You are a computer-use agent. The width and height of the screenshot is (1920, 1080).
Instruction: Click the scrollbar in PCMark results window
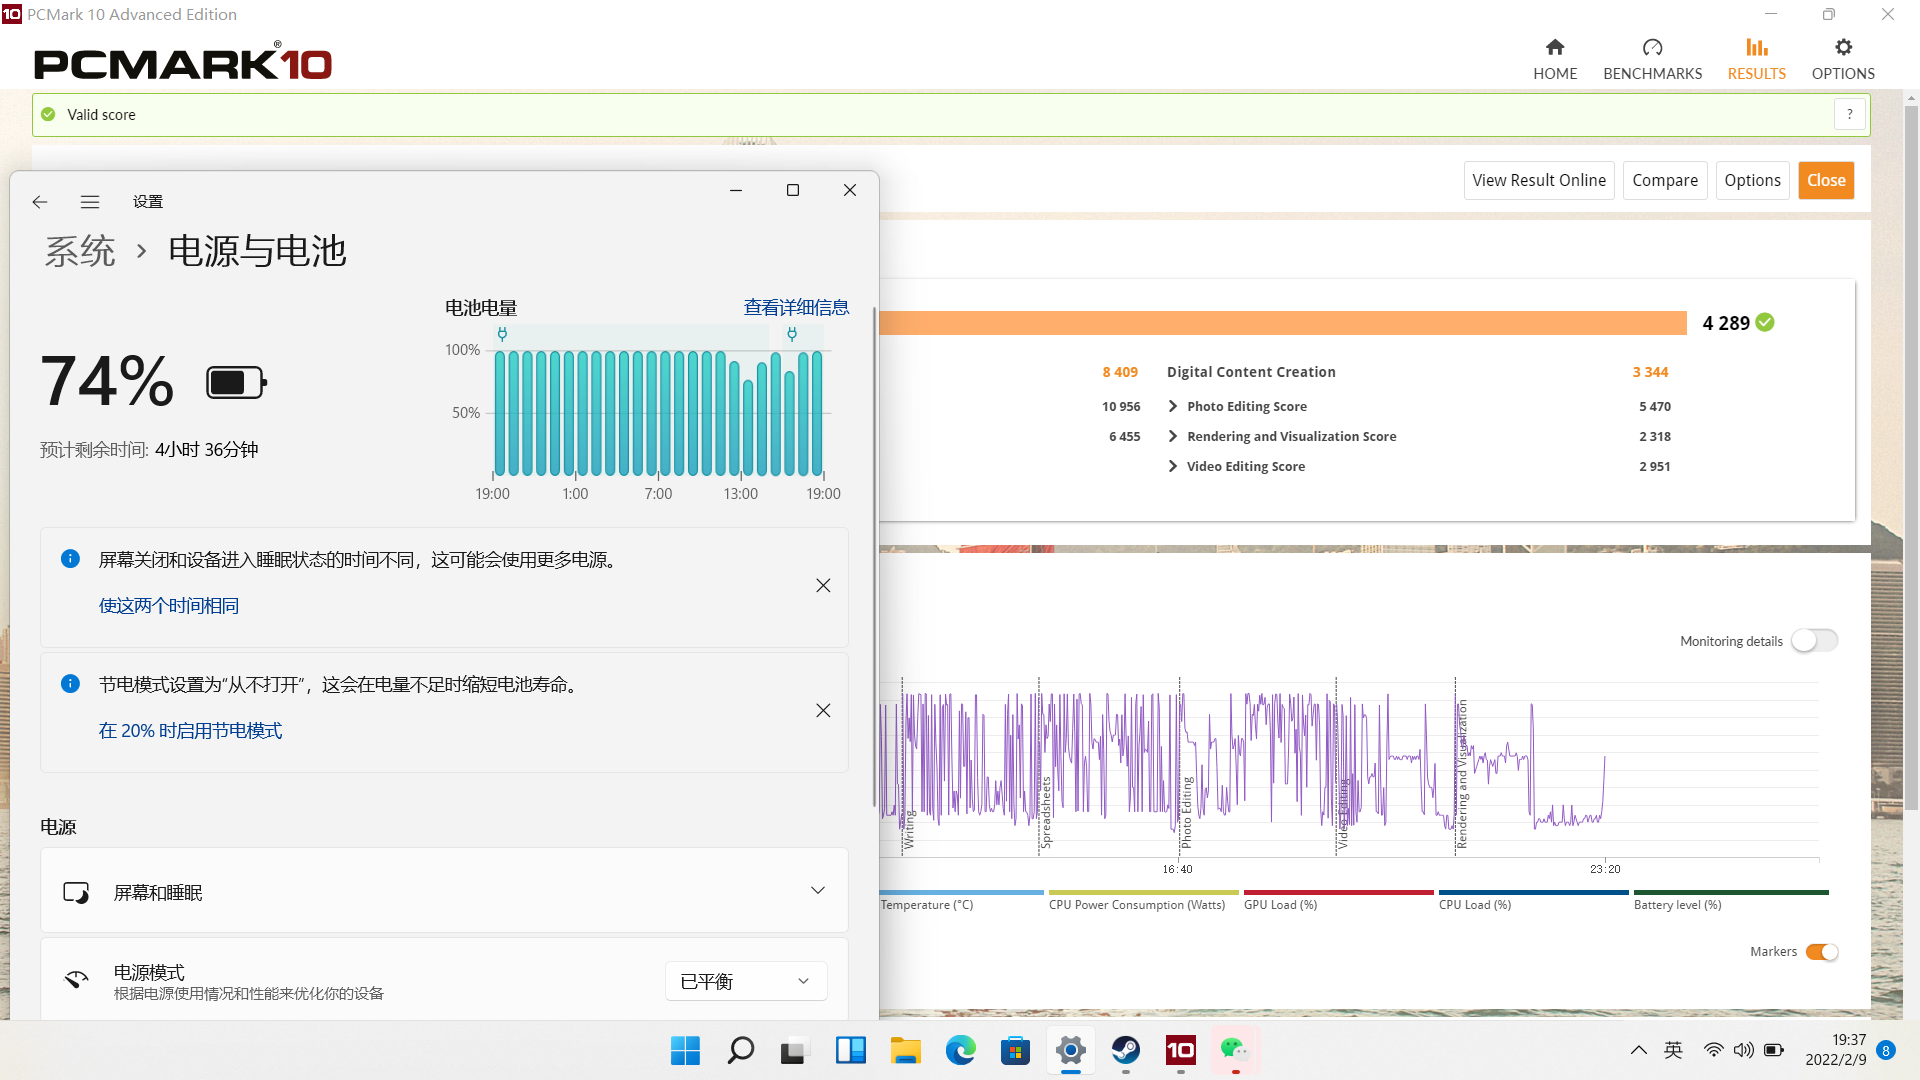point(1911,460)
